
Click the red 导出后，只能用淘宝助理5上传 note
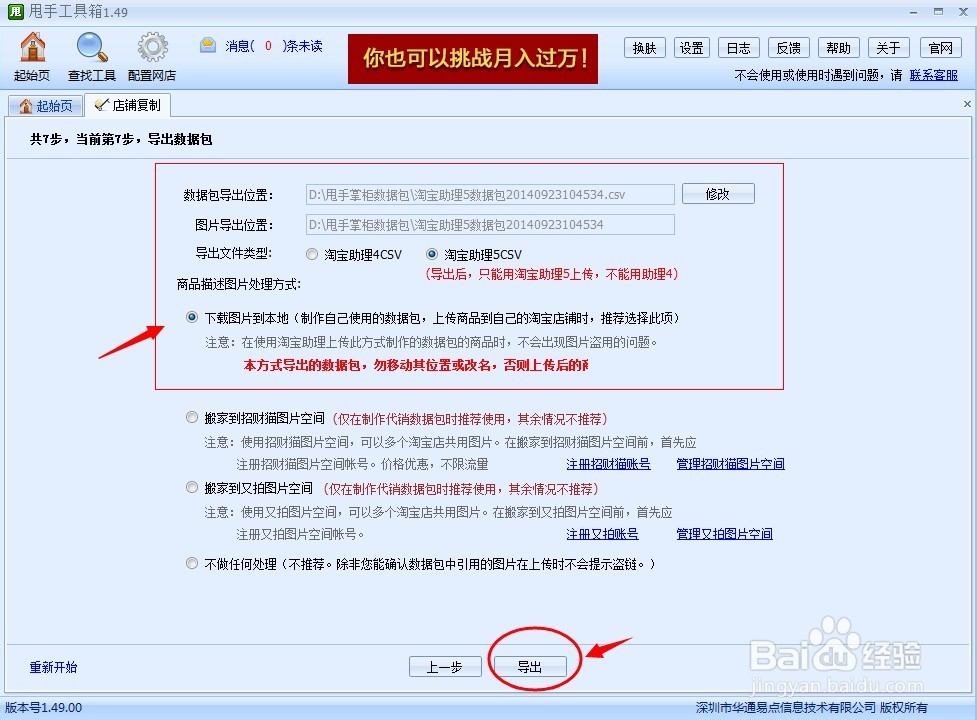[x=551, y=274]
